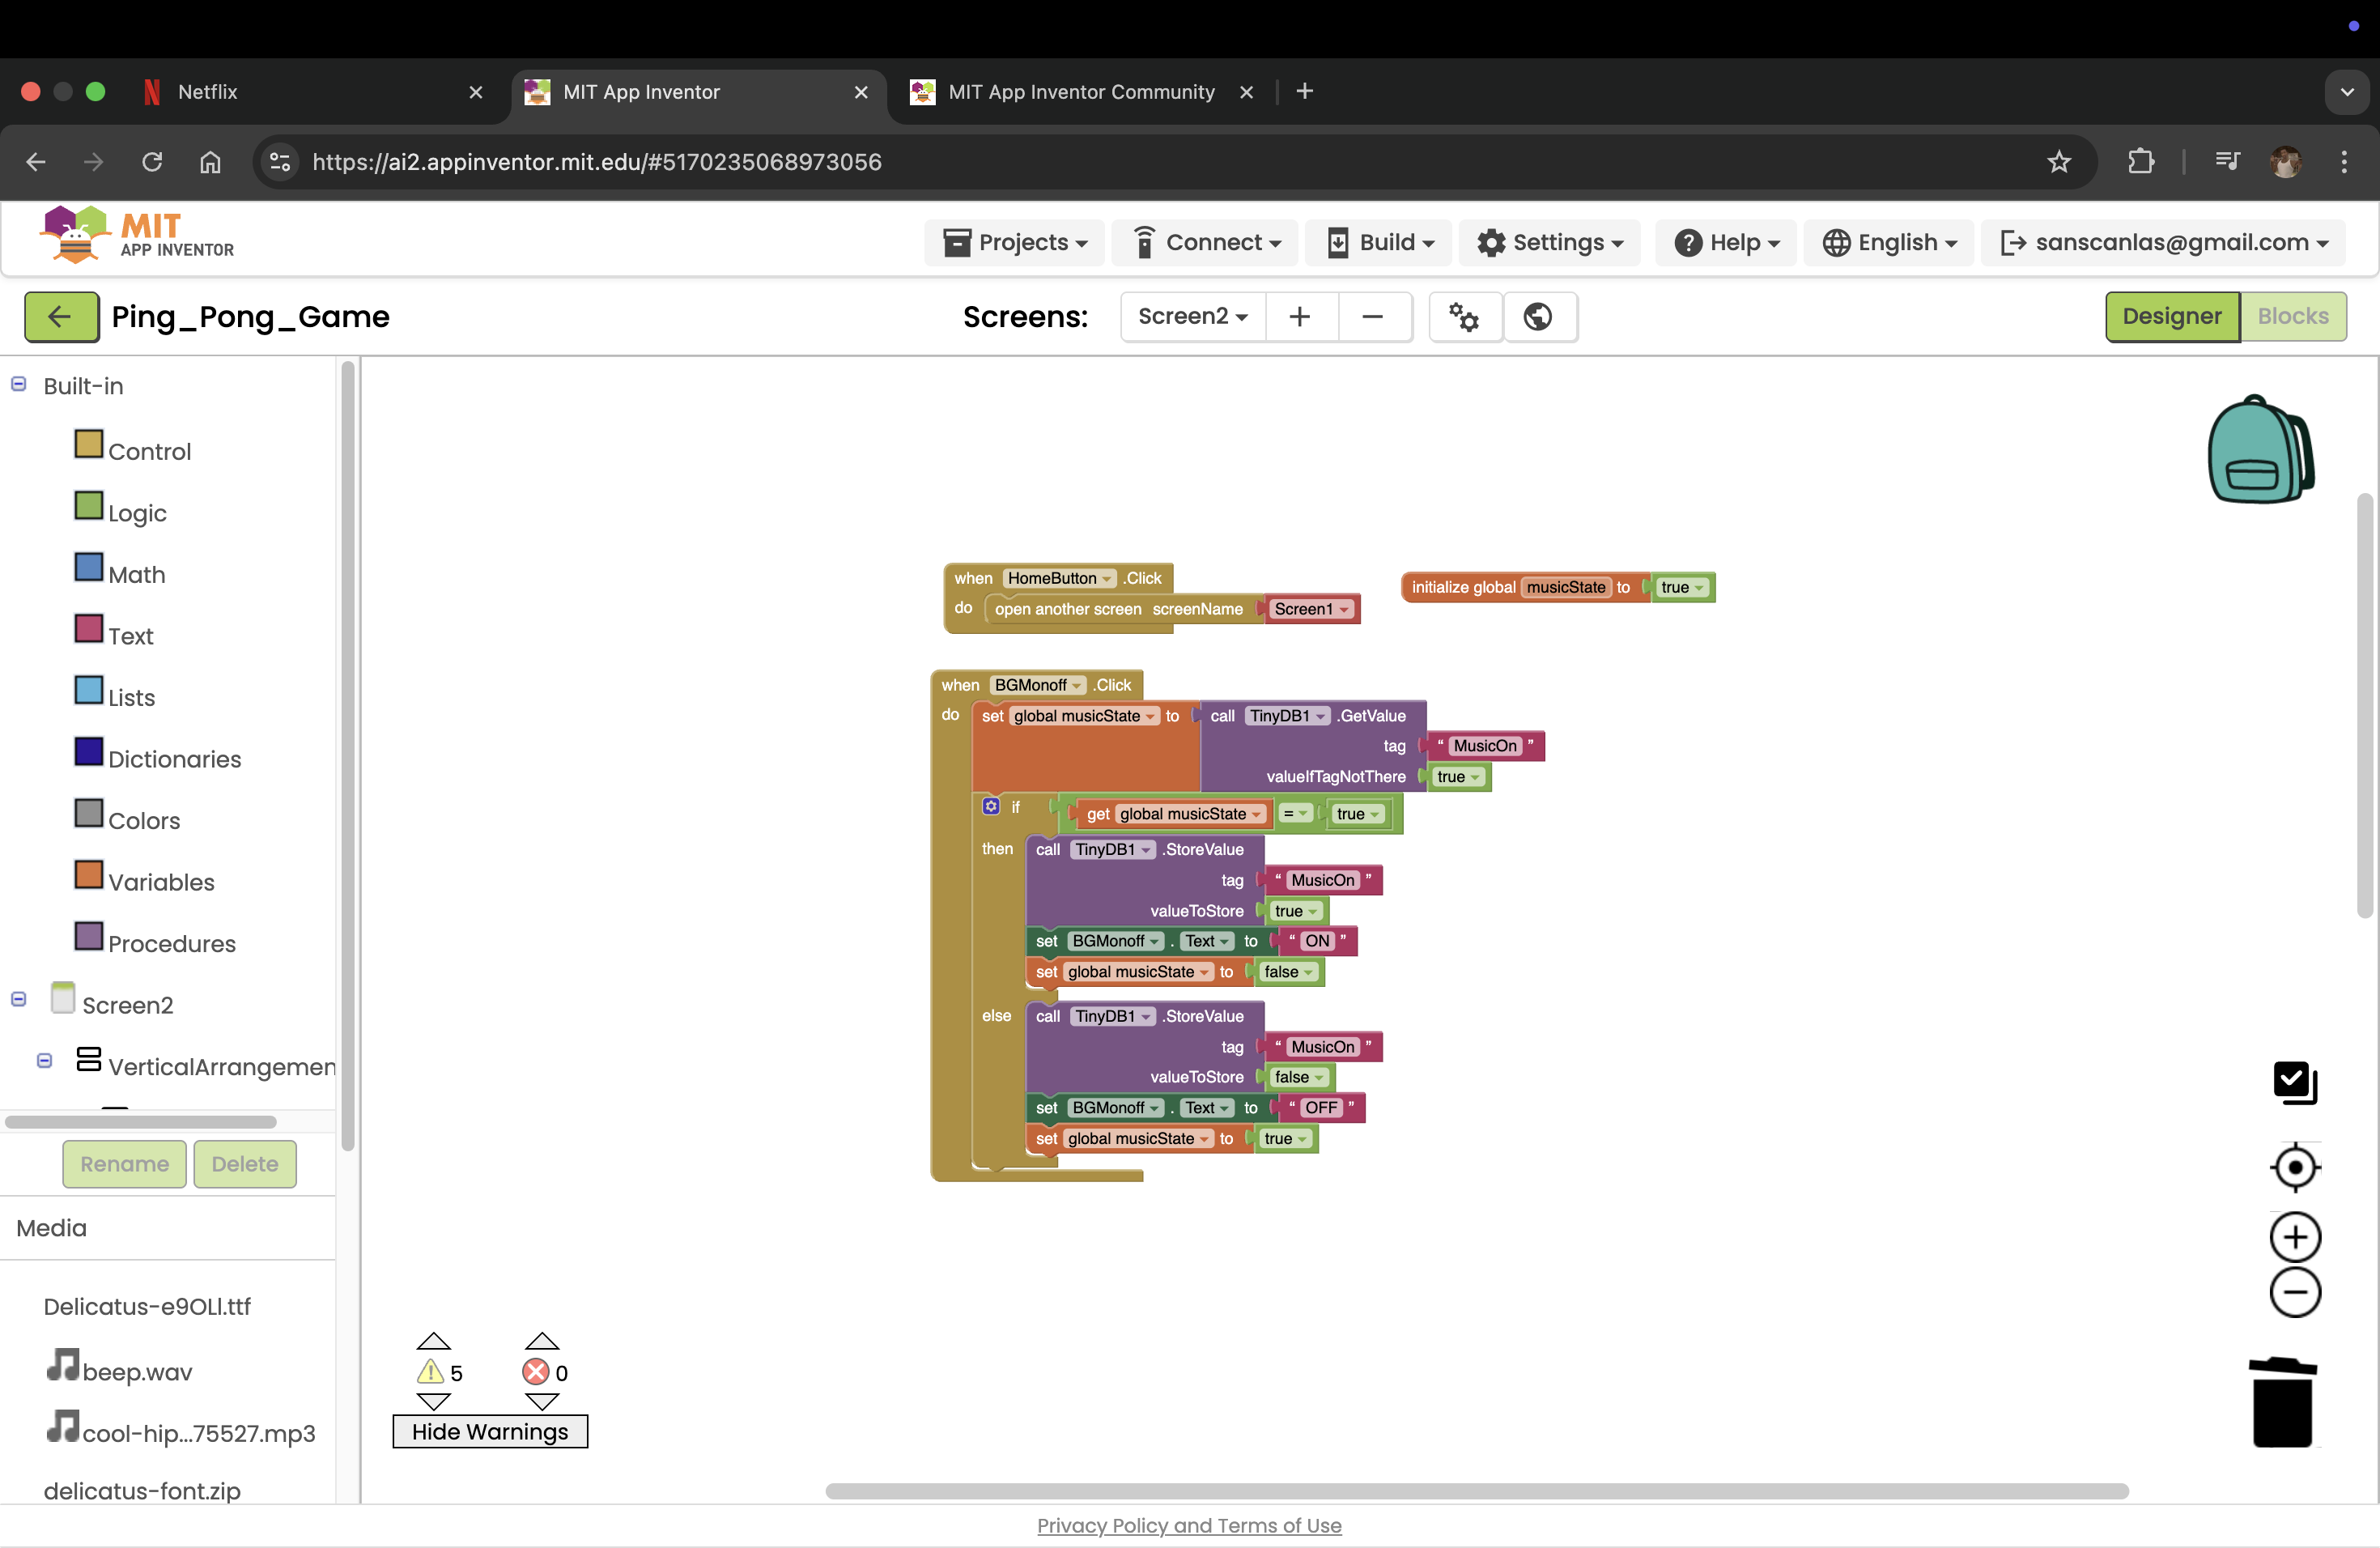
Task: Select the Colors block category swatch
Action: tap(89, 814)
